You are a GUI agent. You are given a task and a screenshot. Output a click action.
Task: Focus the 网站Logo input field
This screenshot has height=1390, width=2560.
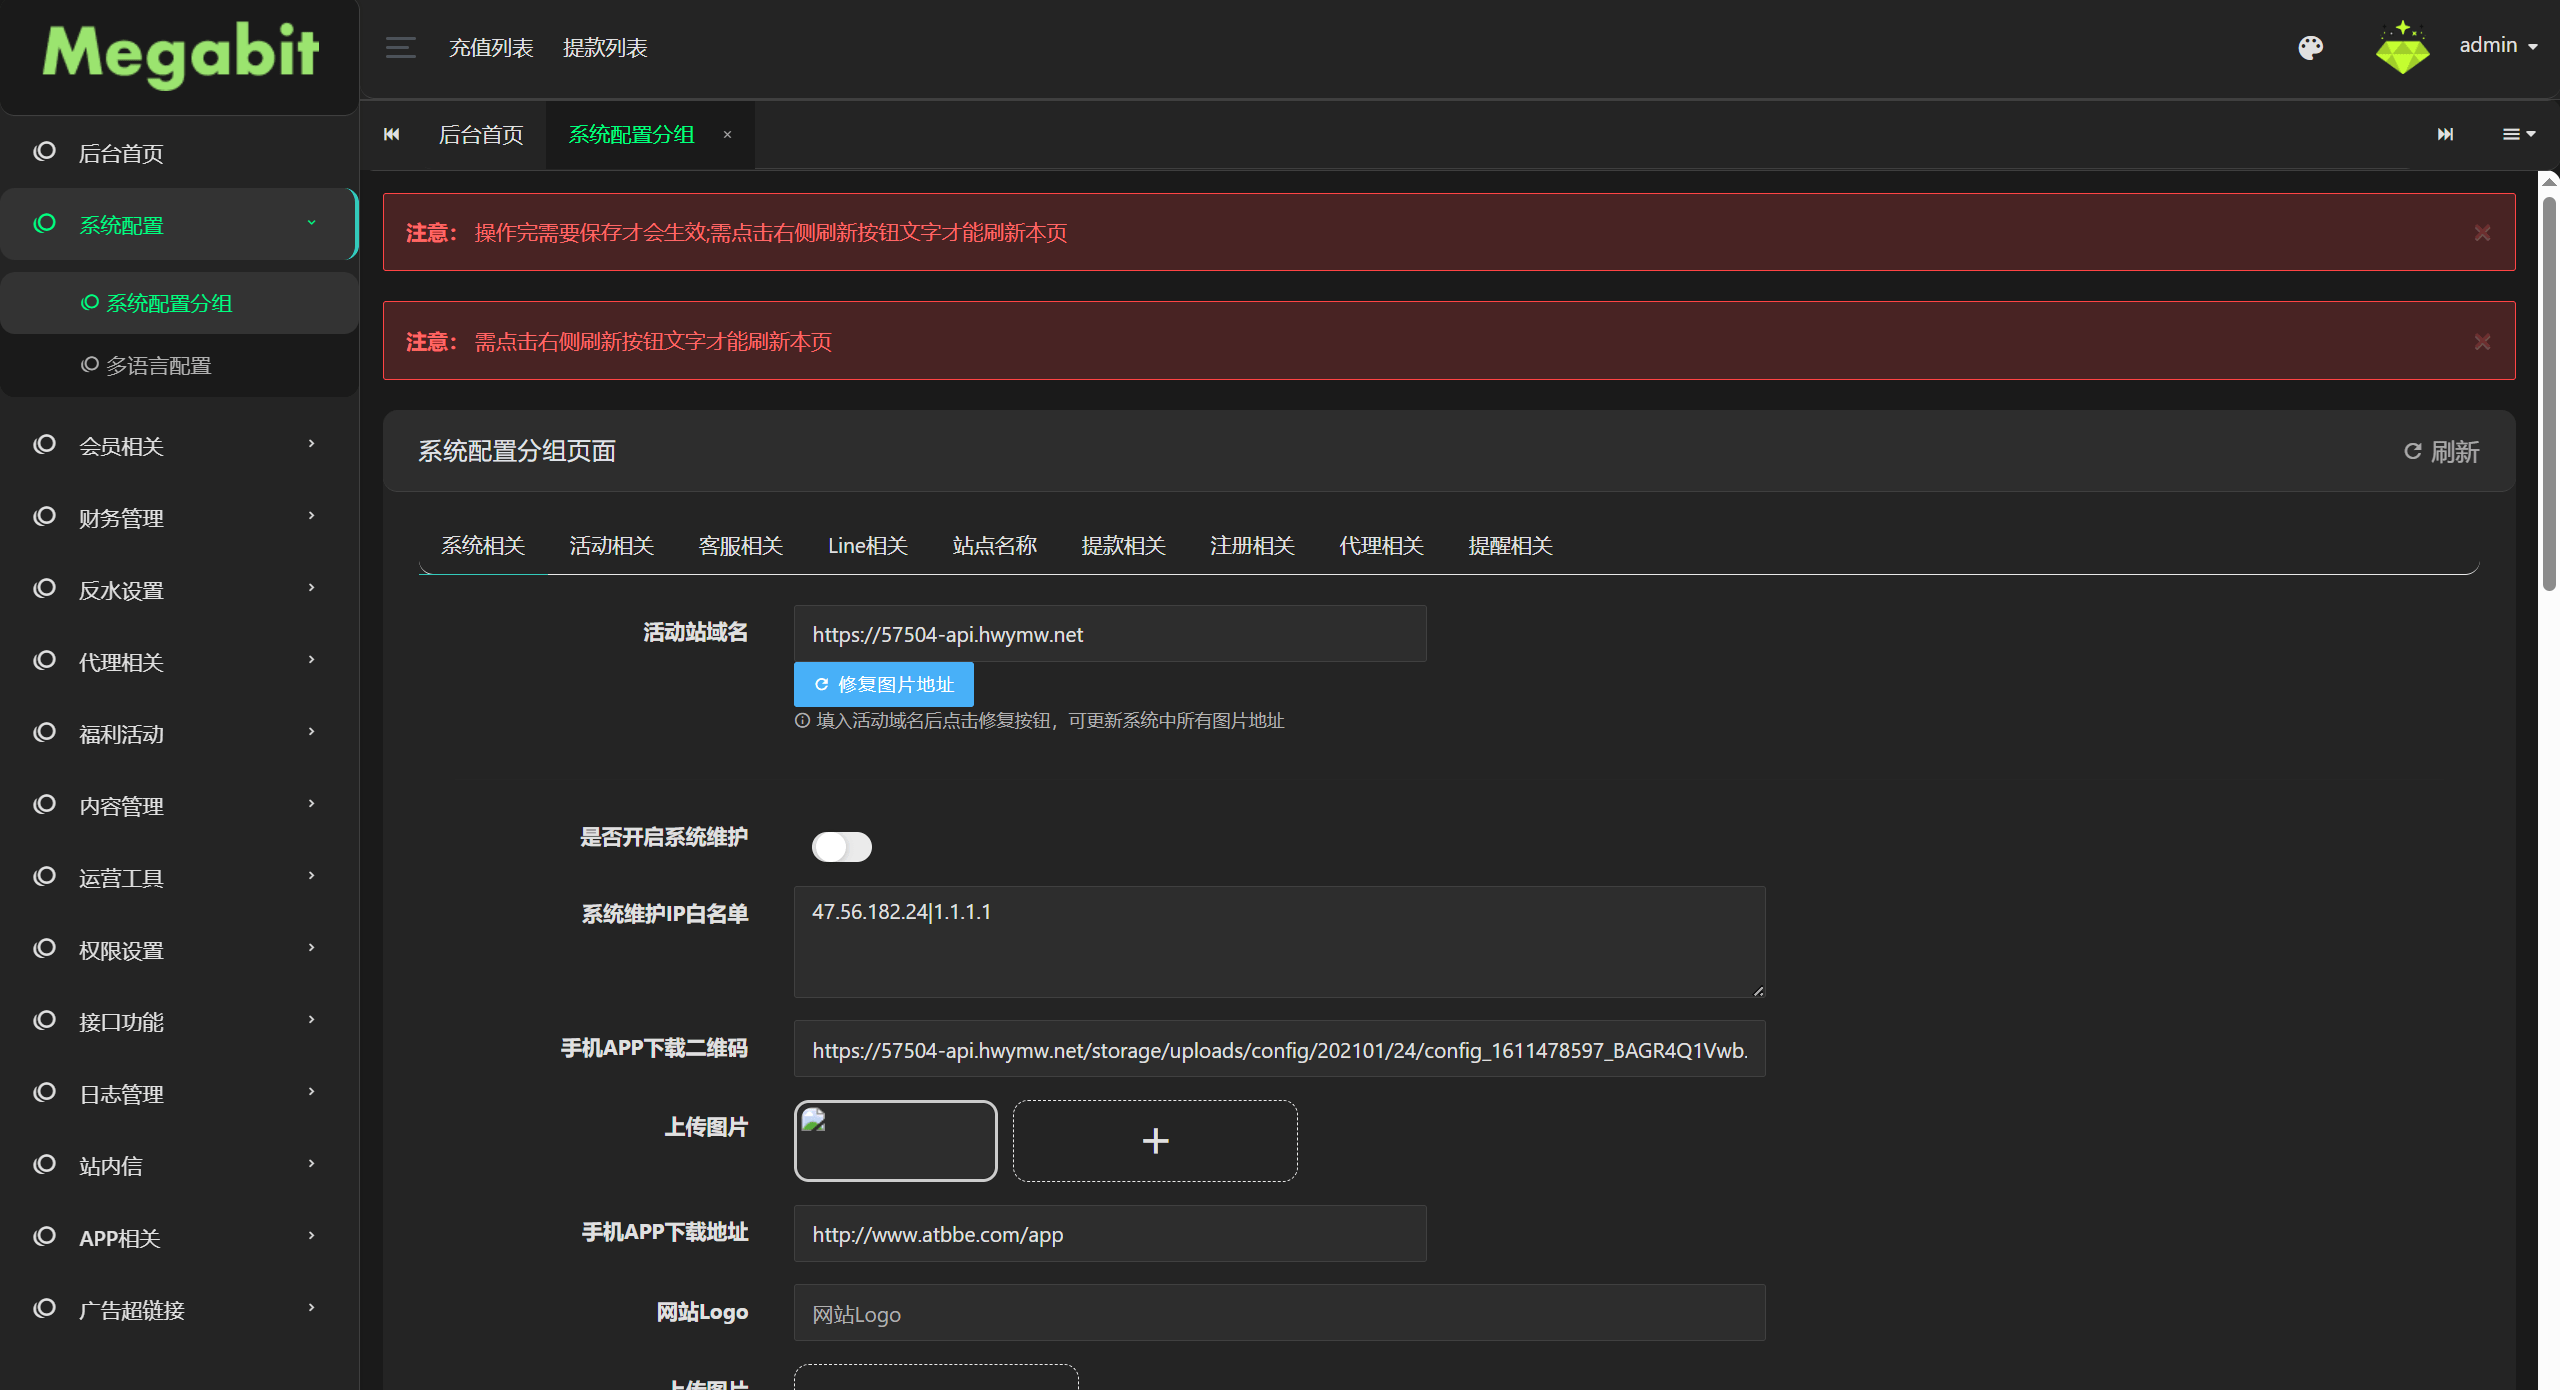(1279, 1313)
